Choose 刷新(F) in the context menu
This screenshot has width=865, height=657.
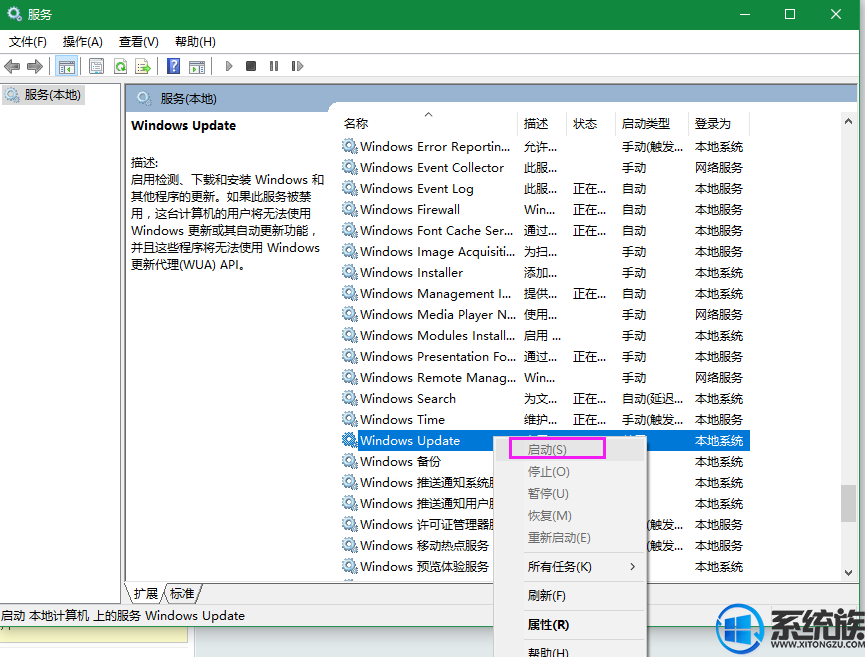point(570,596)
